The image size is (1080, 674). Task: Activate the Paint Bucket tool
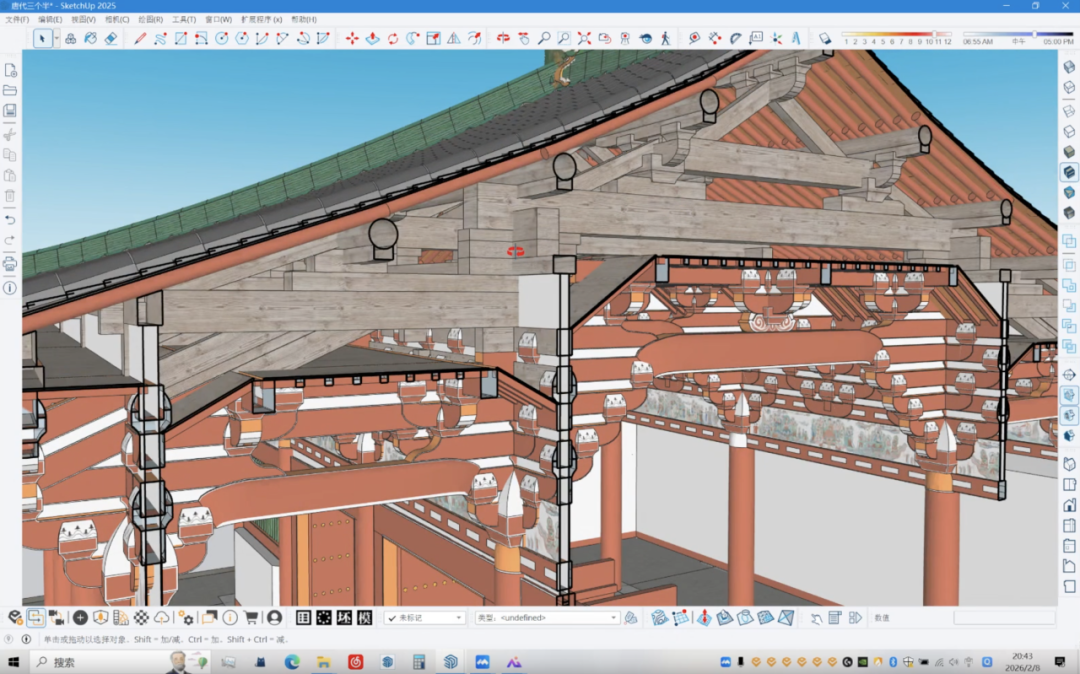pyautogui.click(x=90, y=39)
